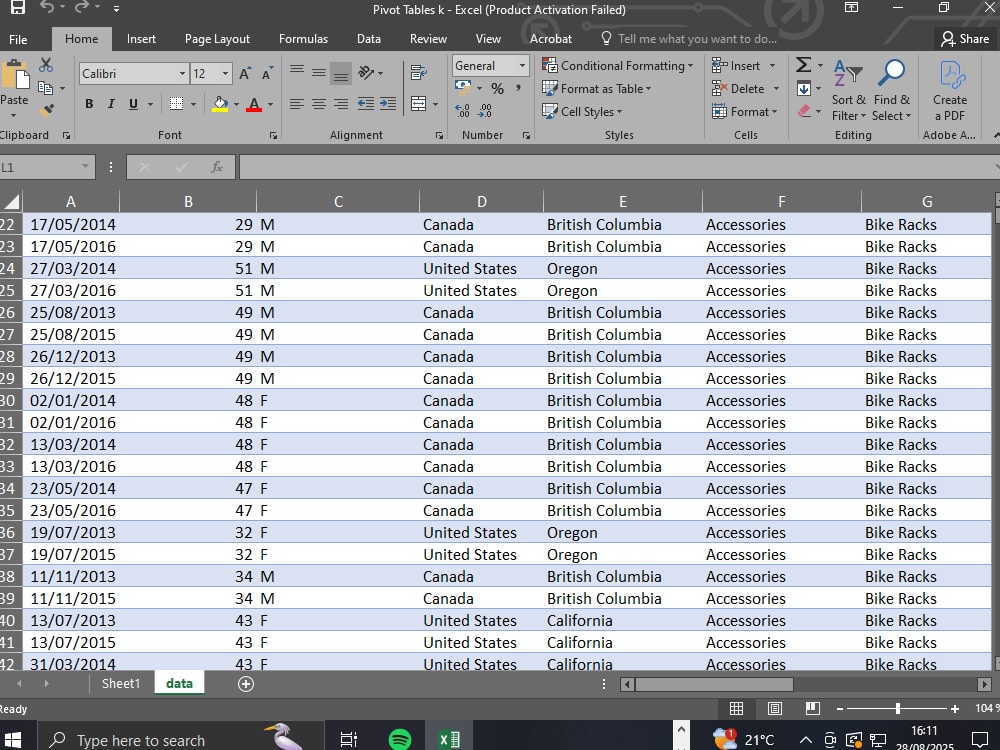Image resolution: width=1000 pixels, height=750 pixels.
Task: Open the General number format dropdown
Action: 522,66
